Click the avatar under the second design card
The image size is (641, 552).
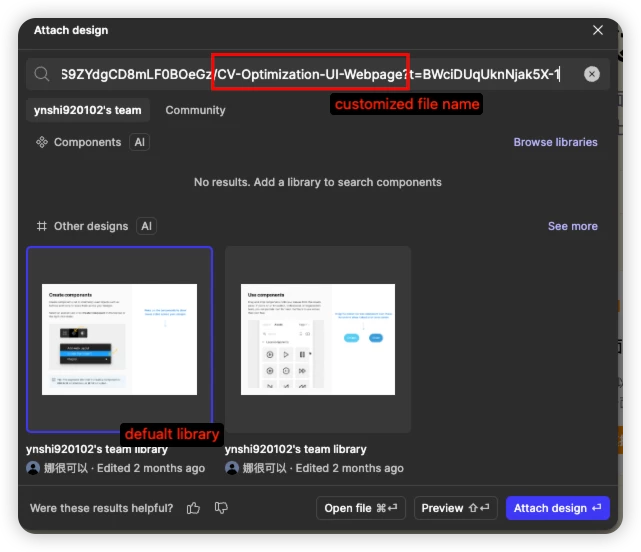(232, 468)
